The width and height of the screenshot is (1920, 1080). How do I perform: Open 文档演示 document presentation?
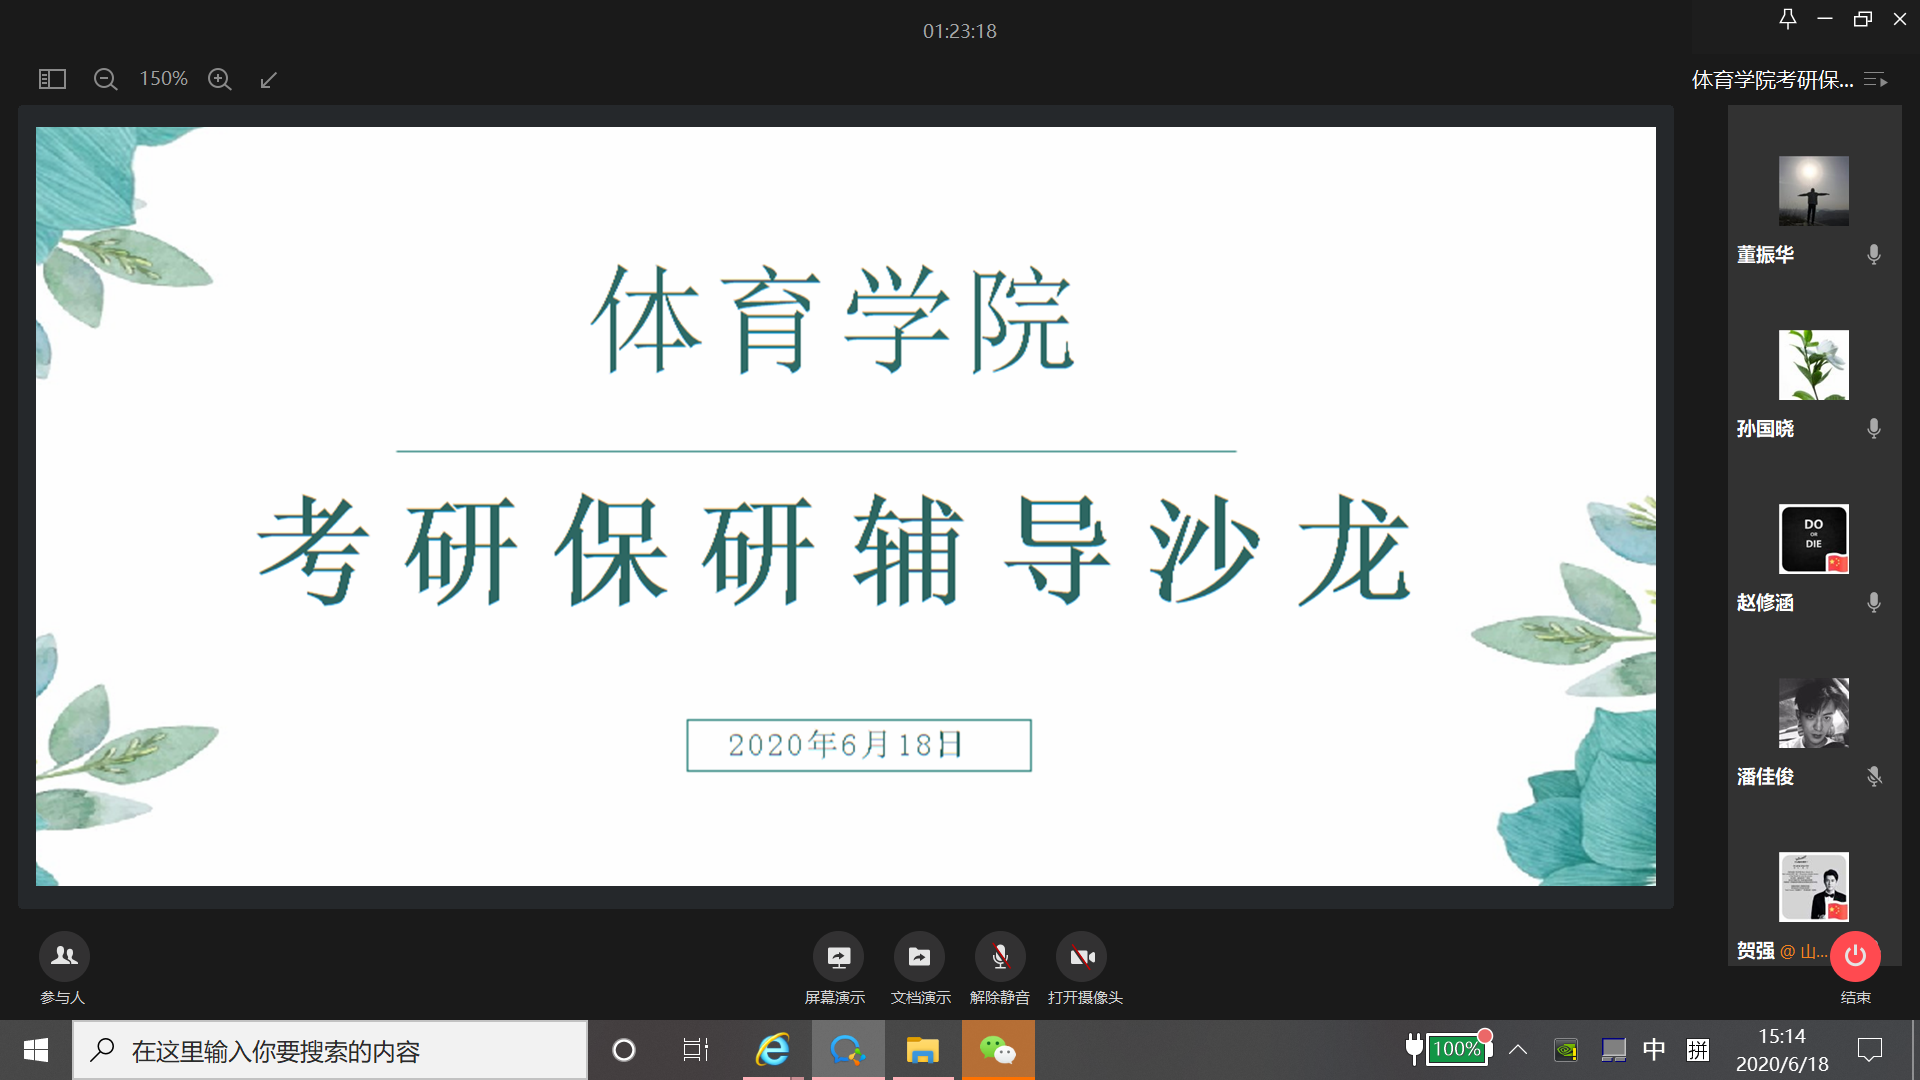tap(919, 957)
